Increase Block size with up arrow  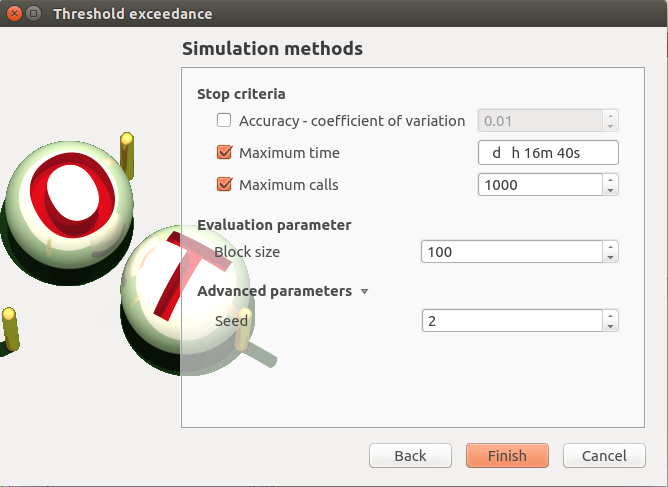(610, 247)
